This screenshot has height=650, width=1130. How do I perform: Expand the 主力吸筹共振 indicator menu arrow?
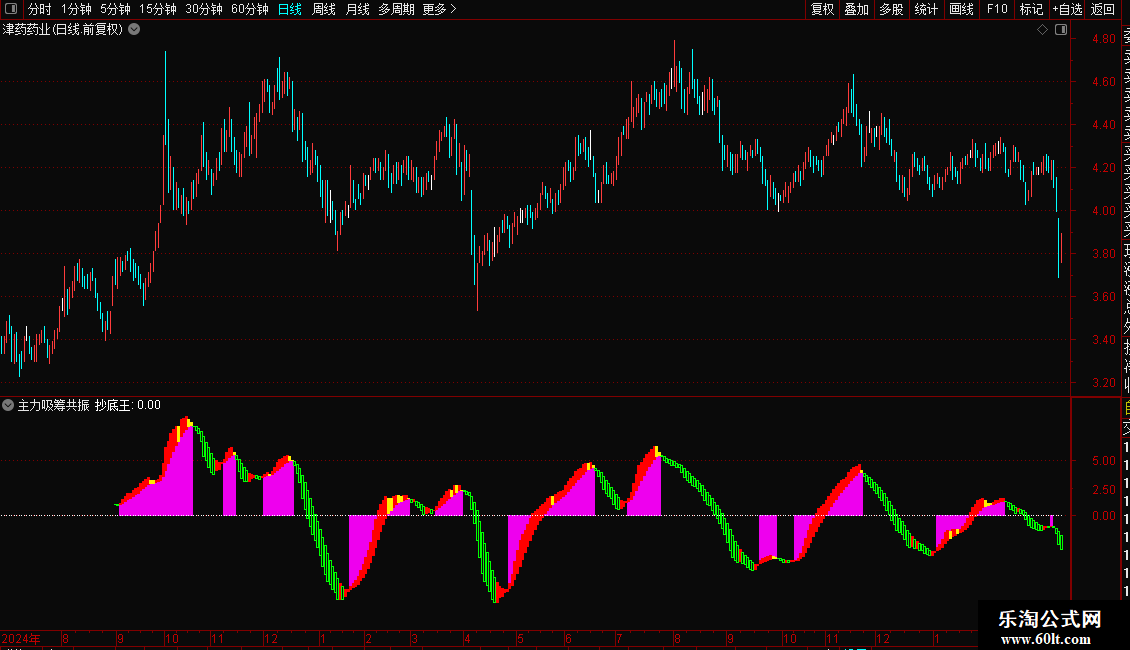pyautogui.click(x=8, y=405)
